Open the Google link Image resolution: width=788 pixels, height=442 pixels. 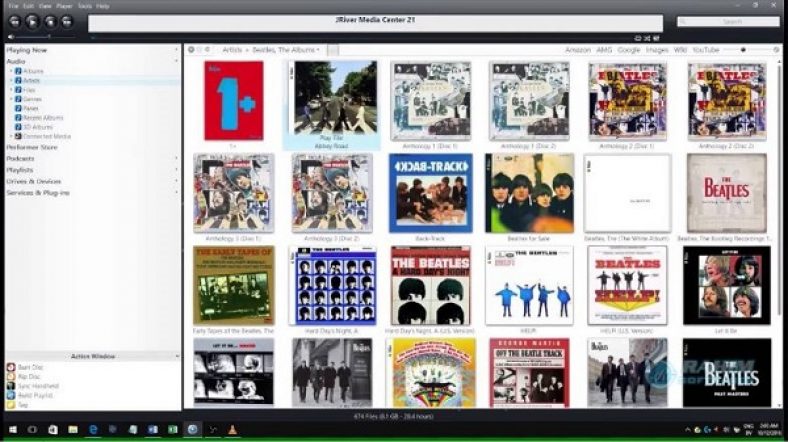click(x=629, y=50)
